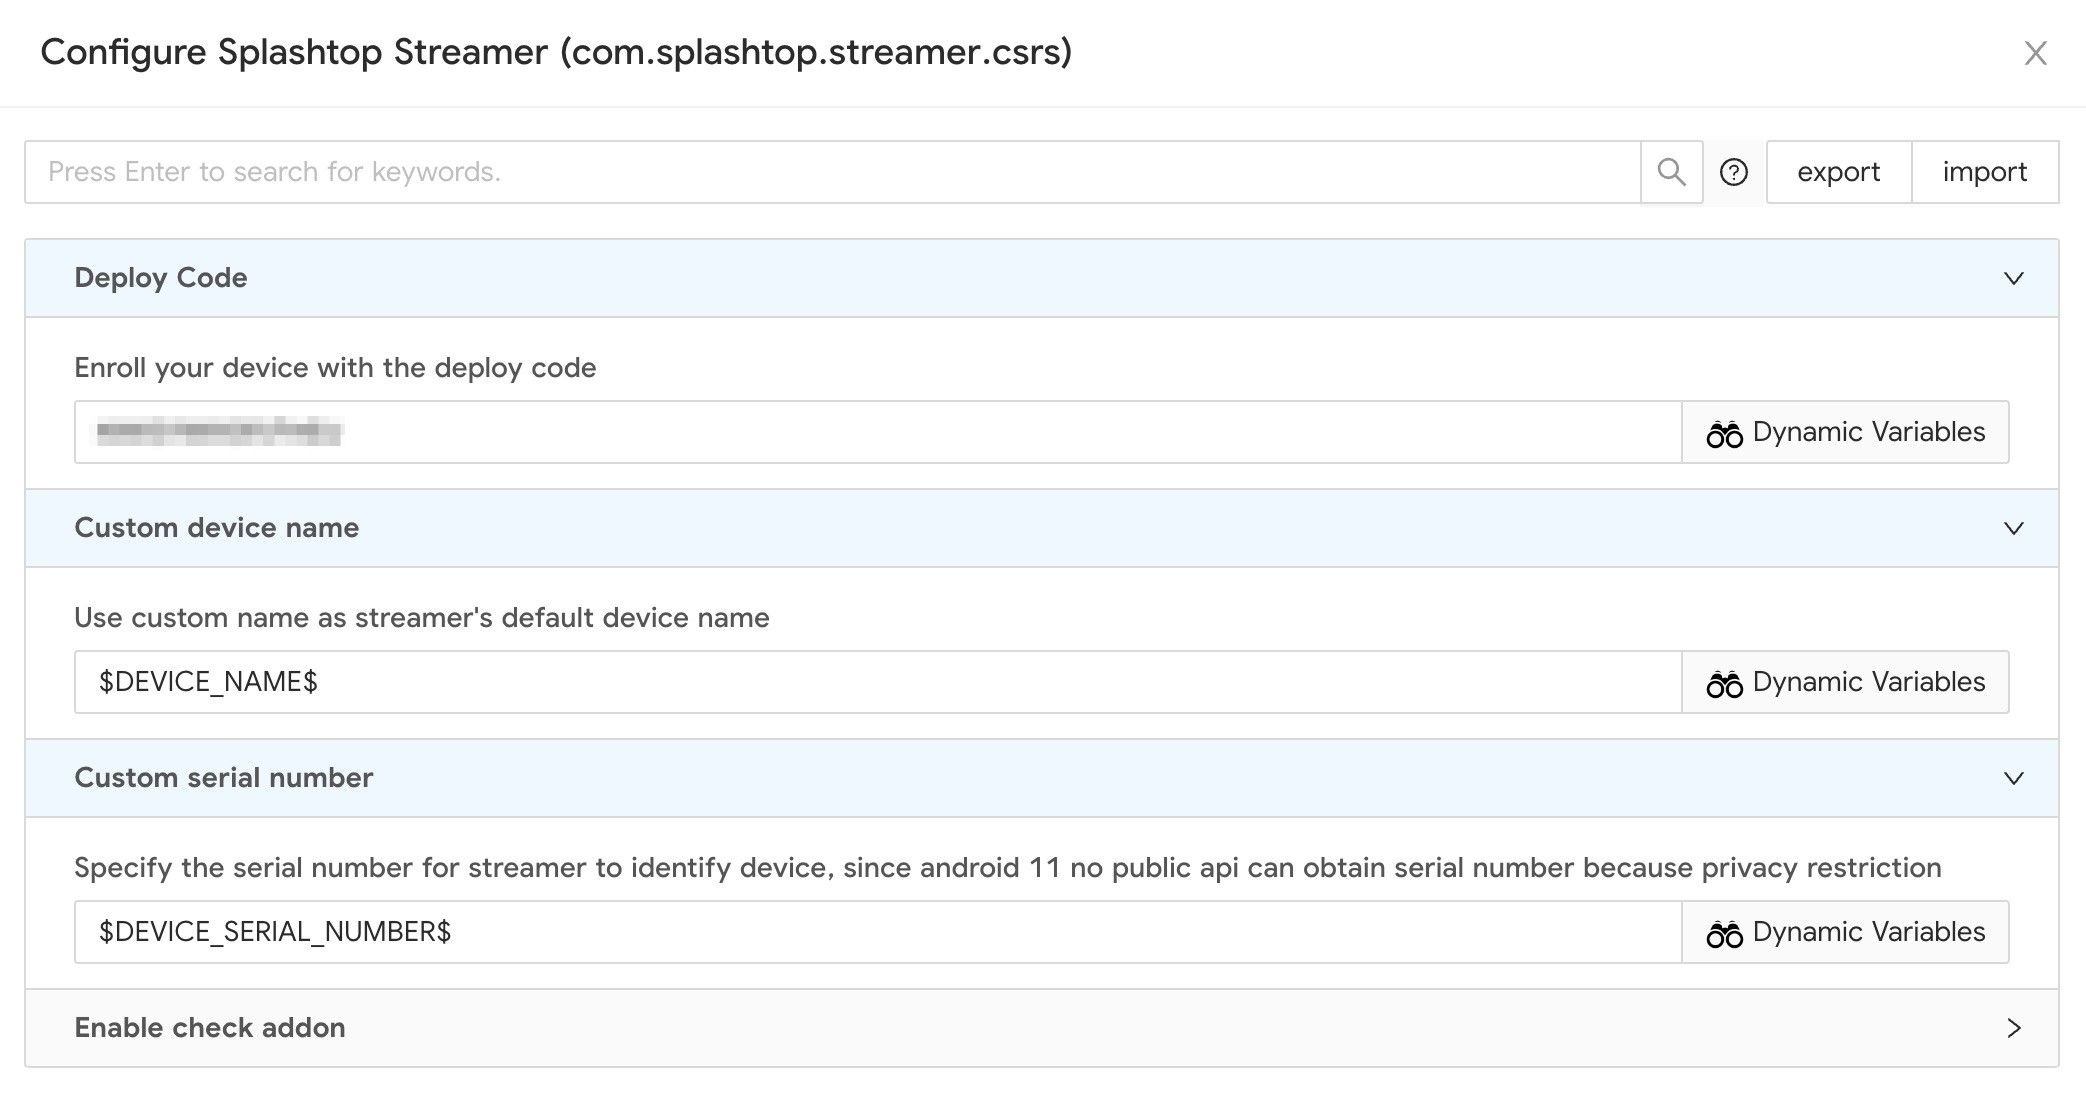2086x1093 pixels.
Task: Click binoculars icon beside deploy code field
Action: pos(1724,433)
